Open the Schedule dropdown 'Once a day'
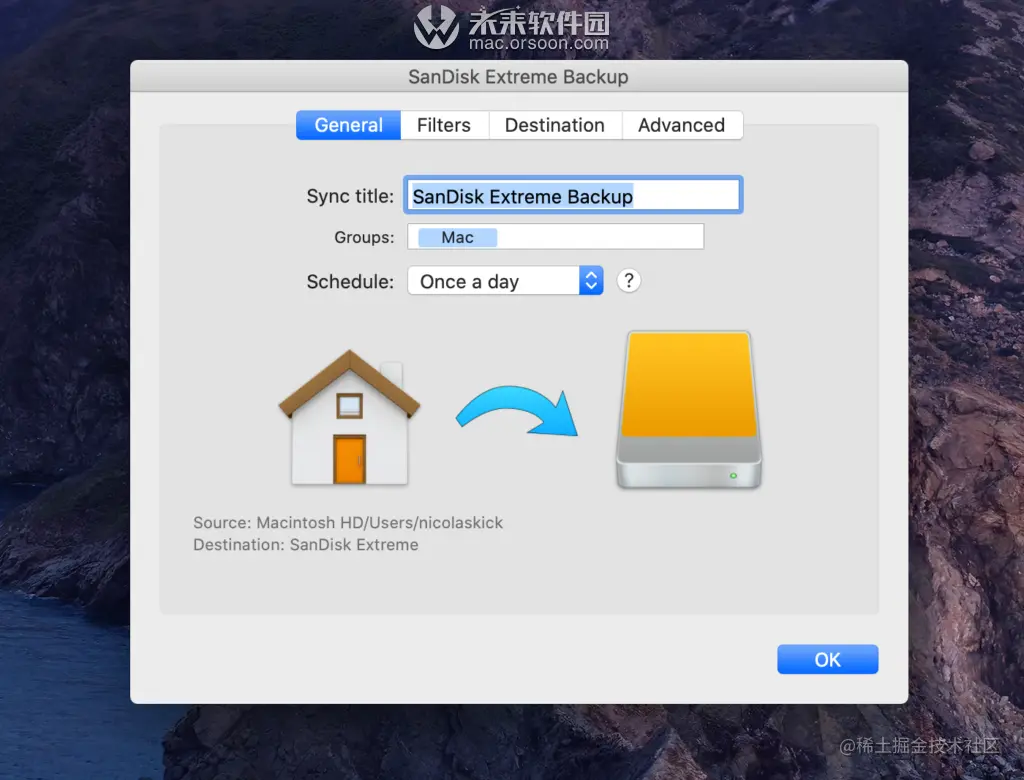 (505, 281)
